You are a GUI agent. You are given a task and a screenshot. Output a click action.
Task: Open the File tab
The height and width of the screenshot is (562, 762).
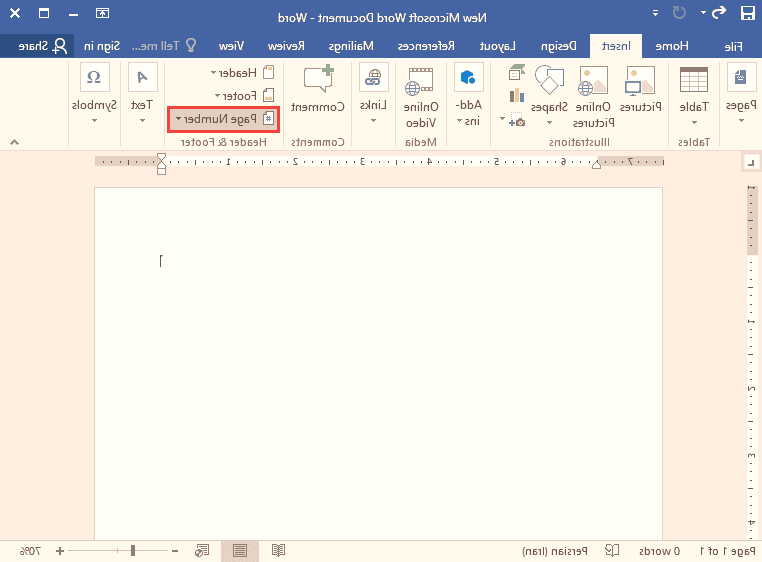pyautogui.click(x=733, y=46)
